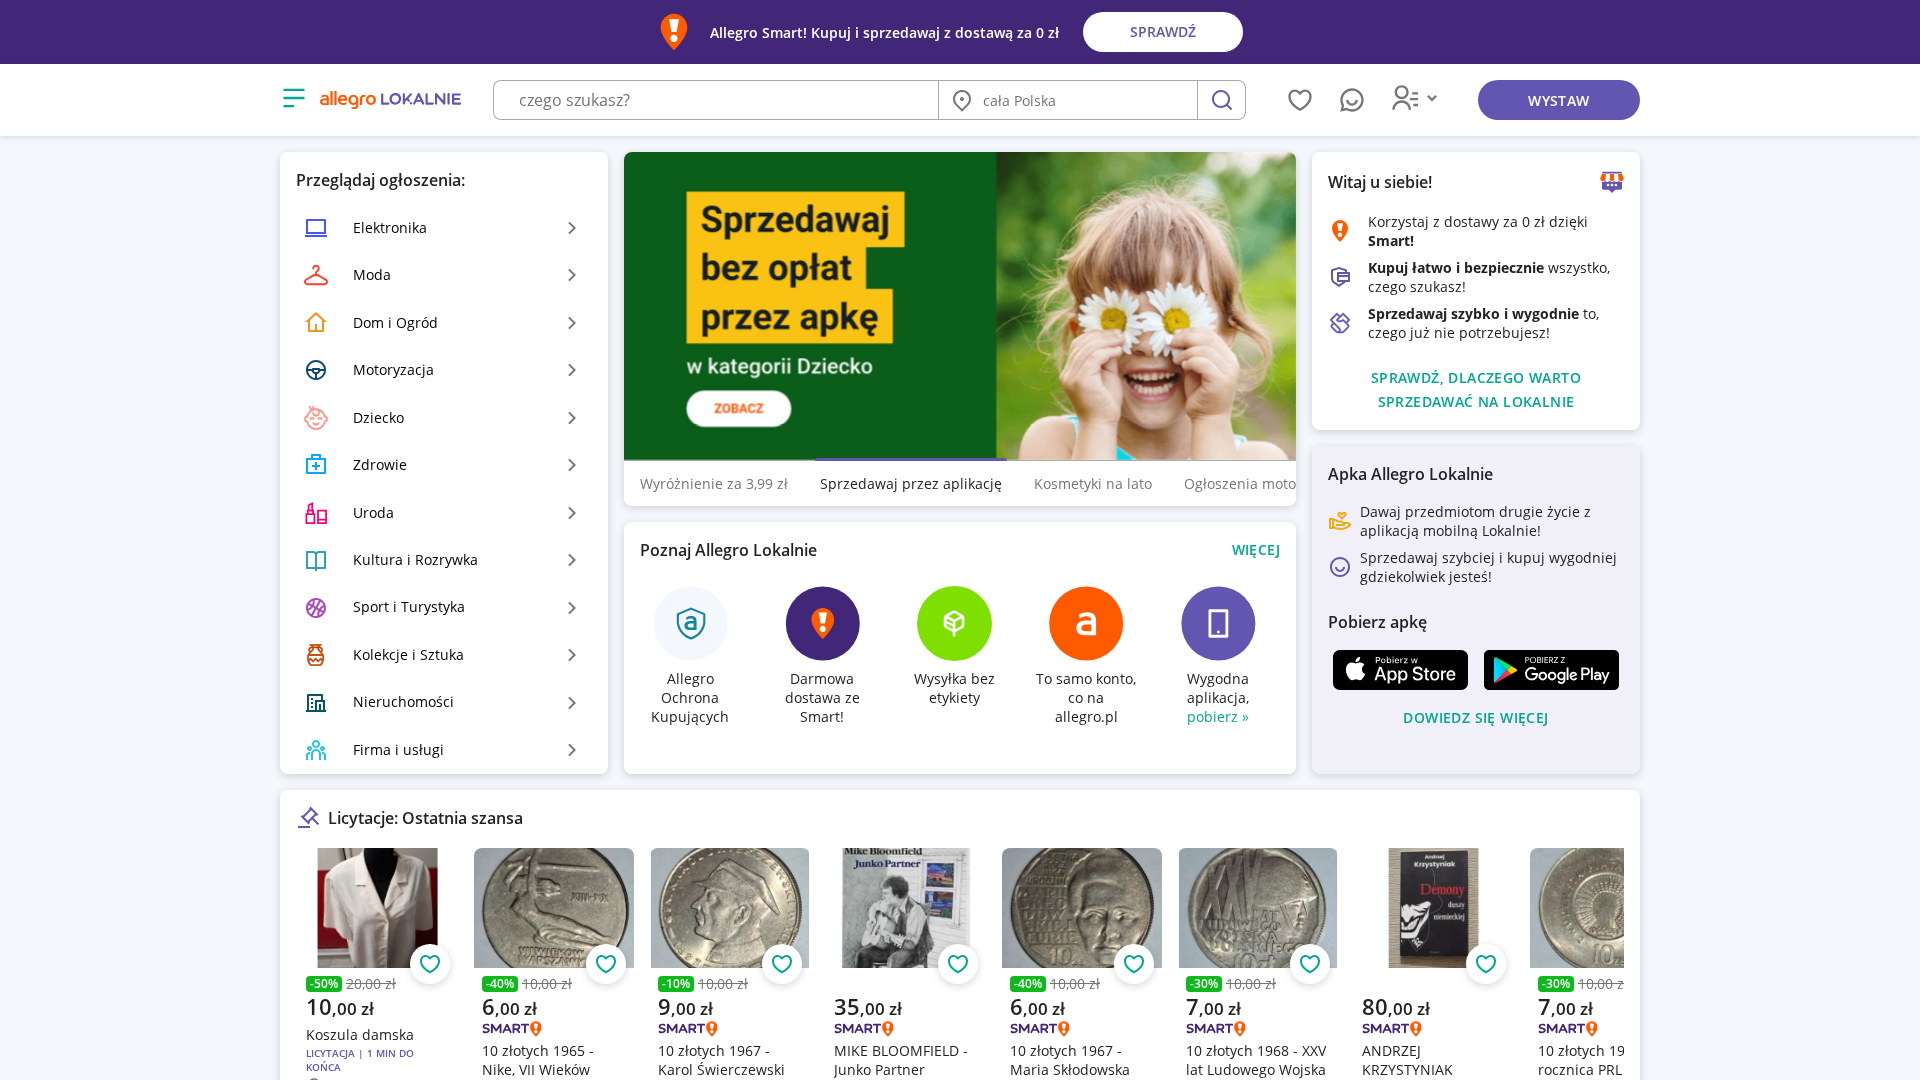Open favorites via the header heart icon
The height and width of the screenshot is (1080, 1920).
click(x=1300, y=100)
